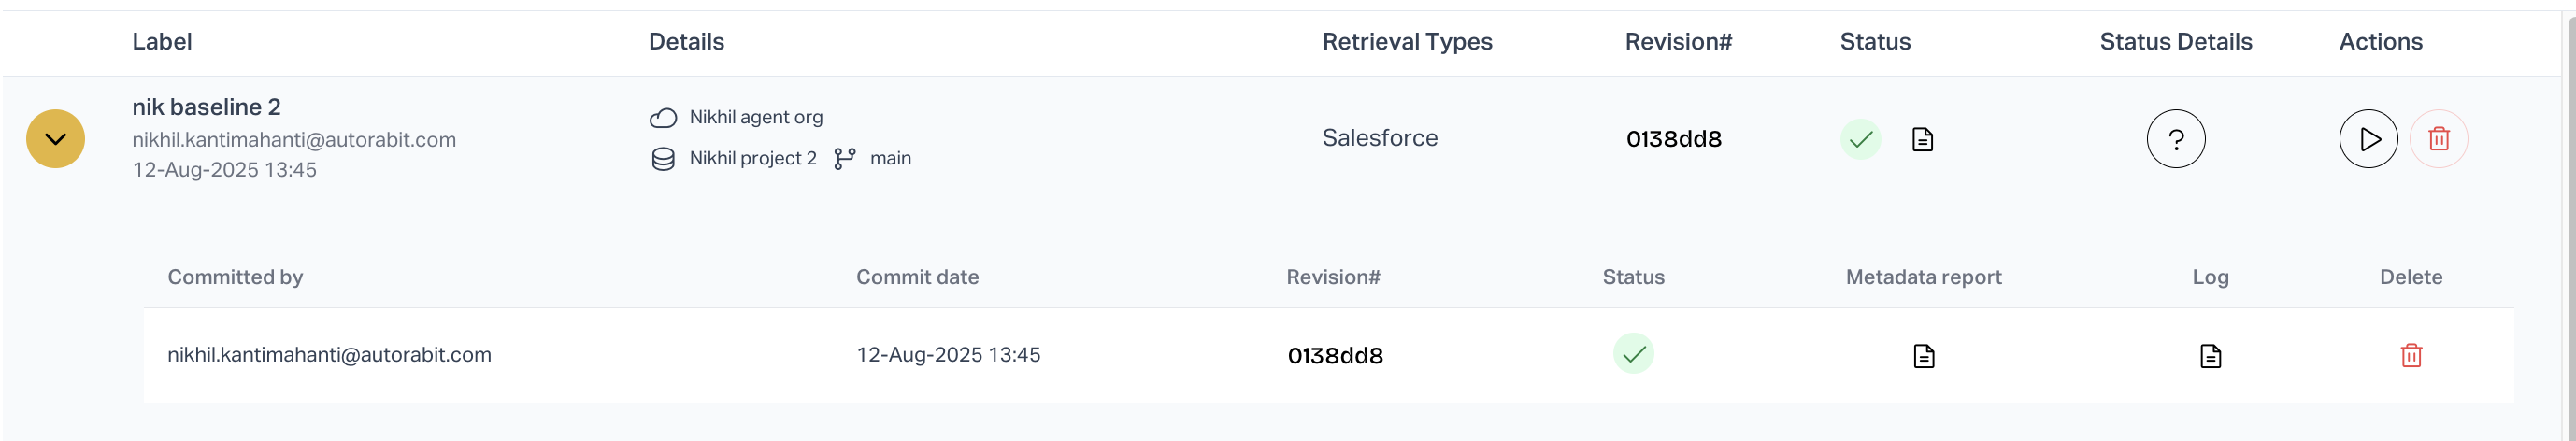Click the Commit date column header
This screenshot has height=441, width=2576.
pos(917,277)
